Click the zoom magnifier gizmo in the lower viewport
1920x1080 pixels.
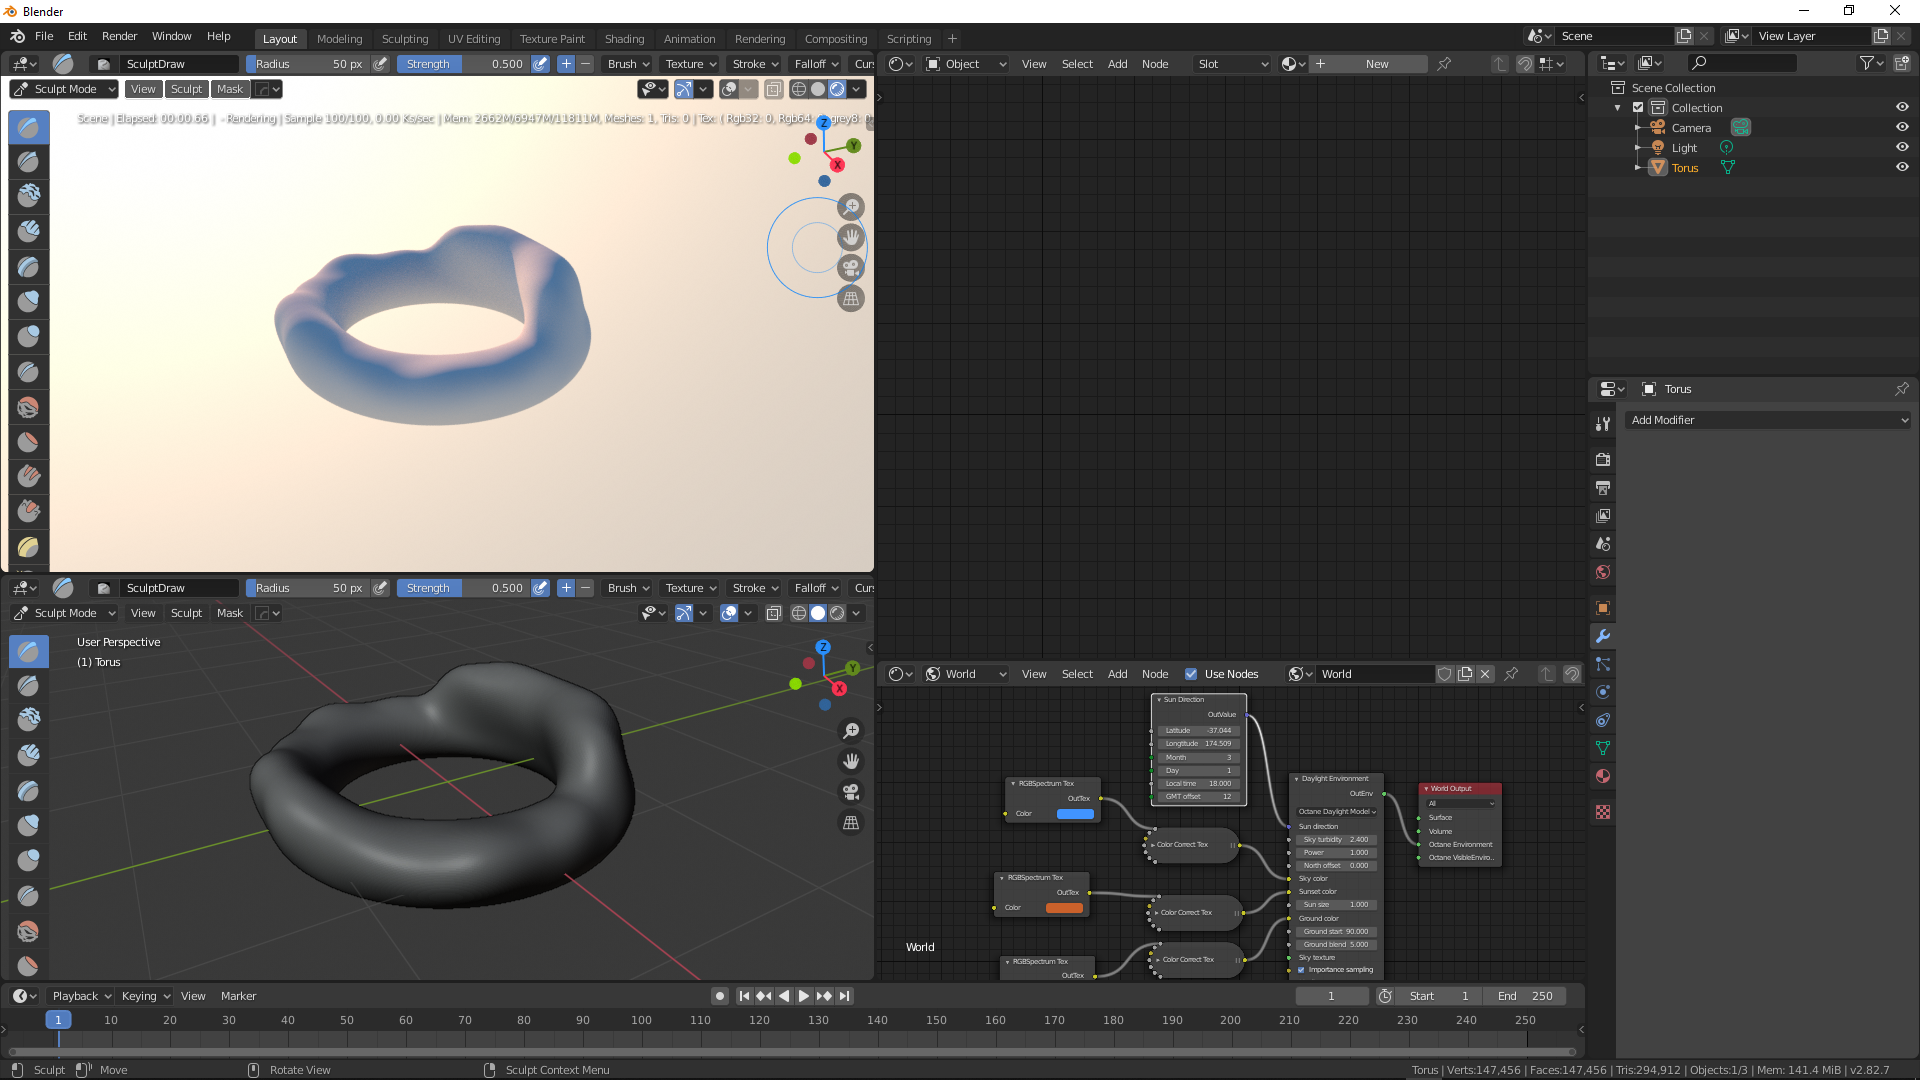coord(851,731)
